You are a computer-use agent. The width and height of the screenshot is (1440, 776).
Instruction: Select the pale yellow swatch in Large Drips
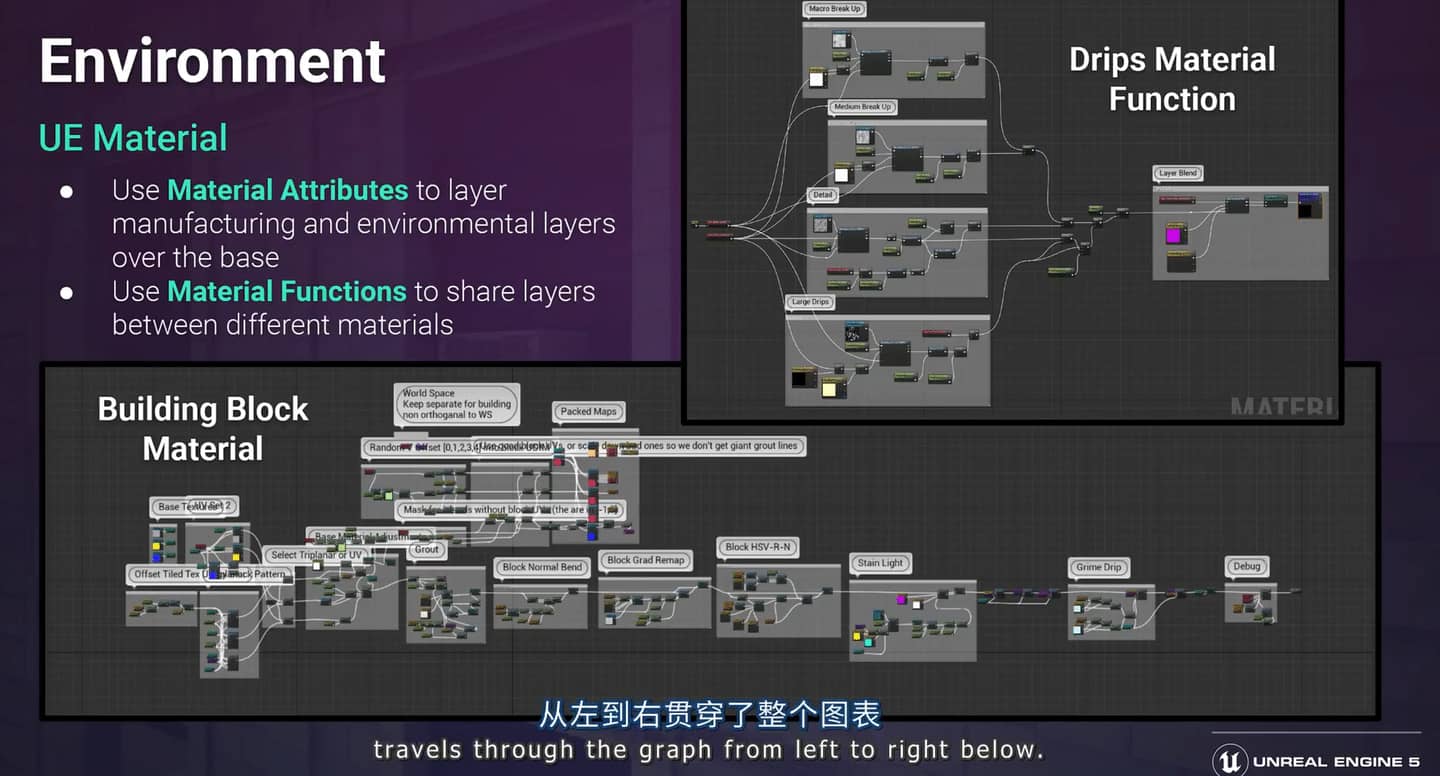tap(829, 388)
